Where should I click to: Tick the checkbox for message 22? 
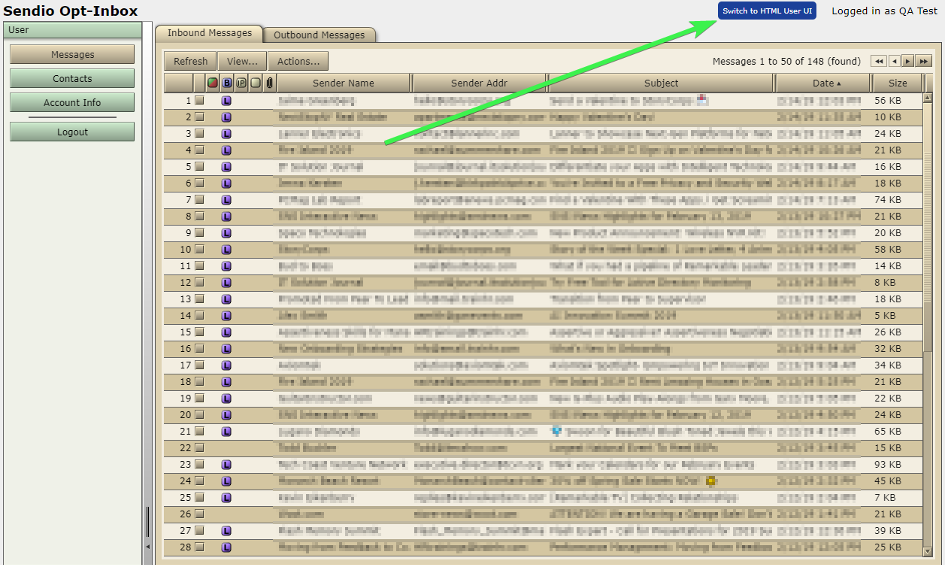200,448
